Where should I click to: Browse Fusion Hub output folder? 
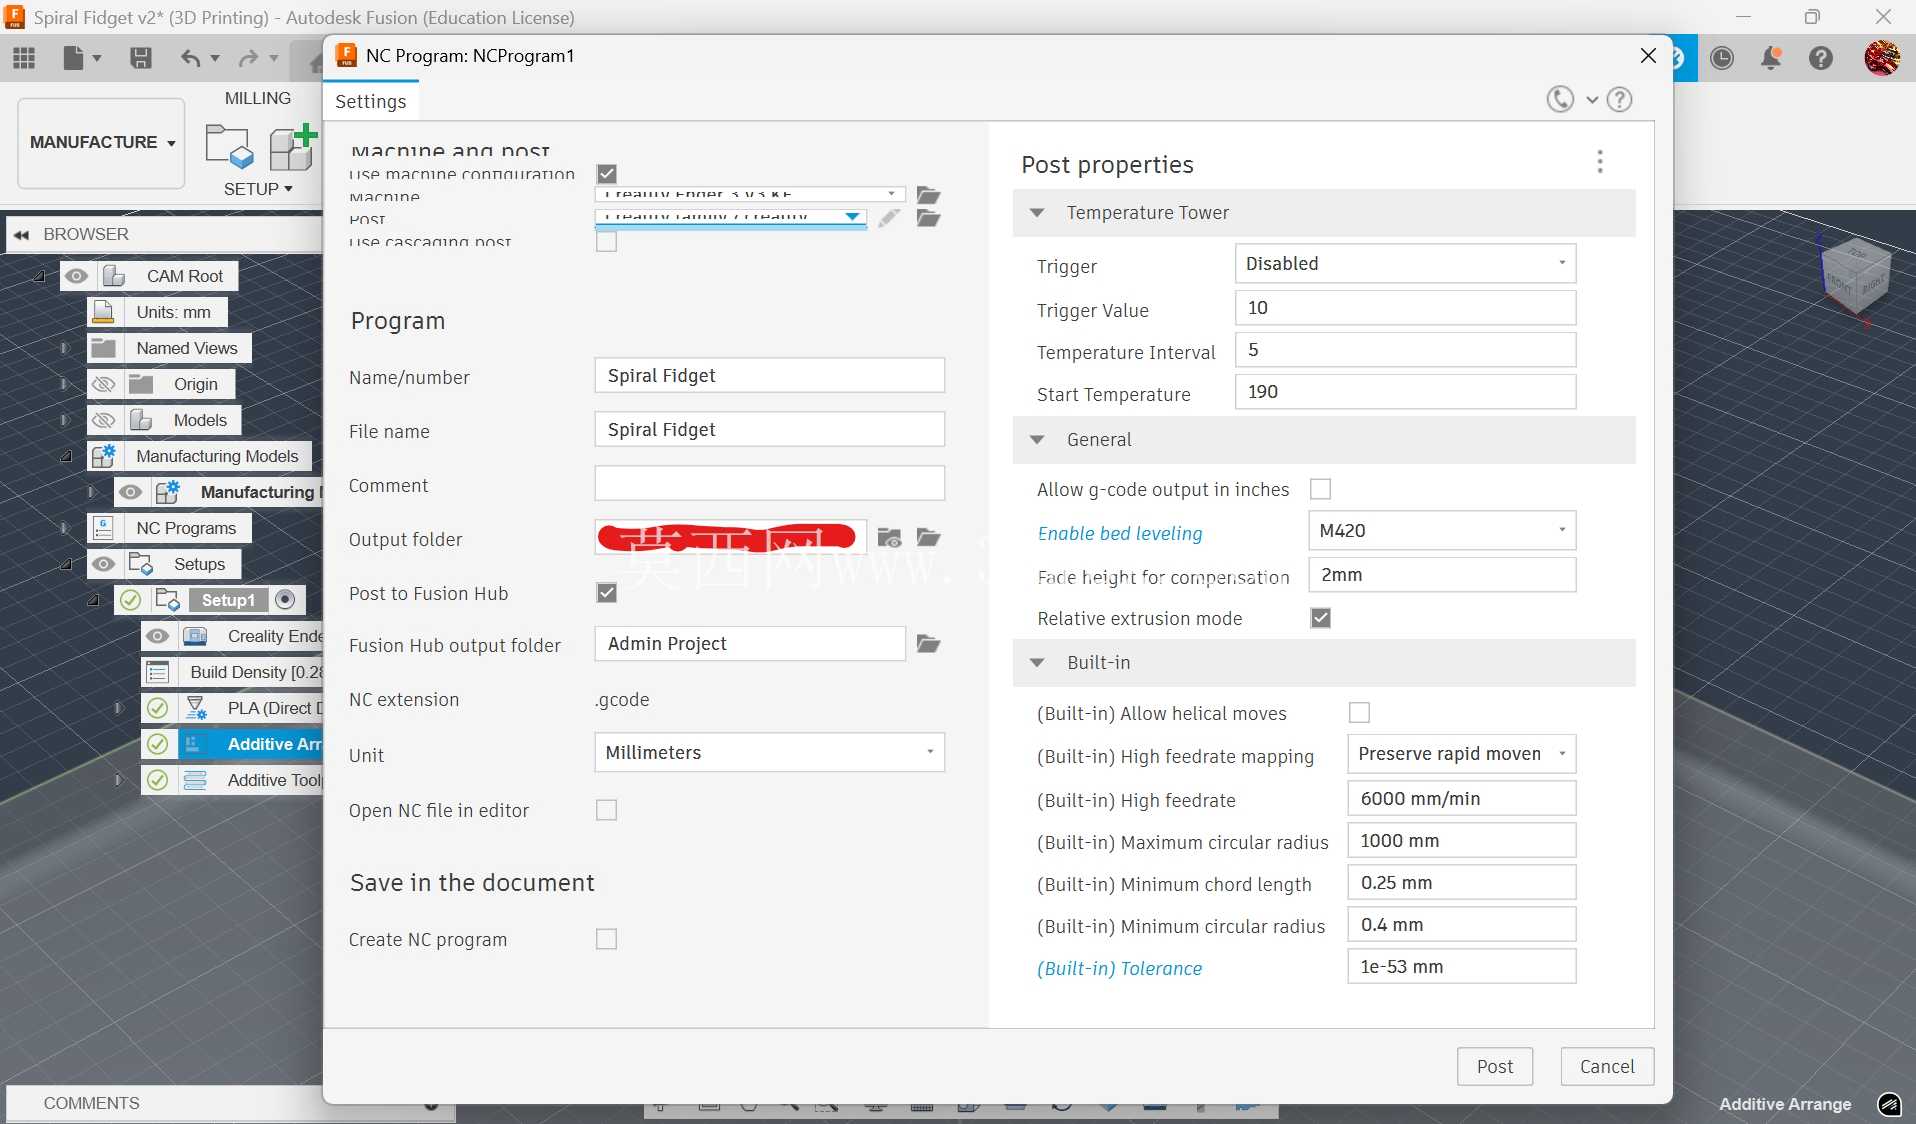point(929,644)
